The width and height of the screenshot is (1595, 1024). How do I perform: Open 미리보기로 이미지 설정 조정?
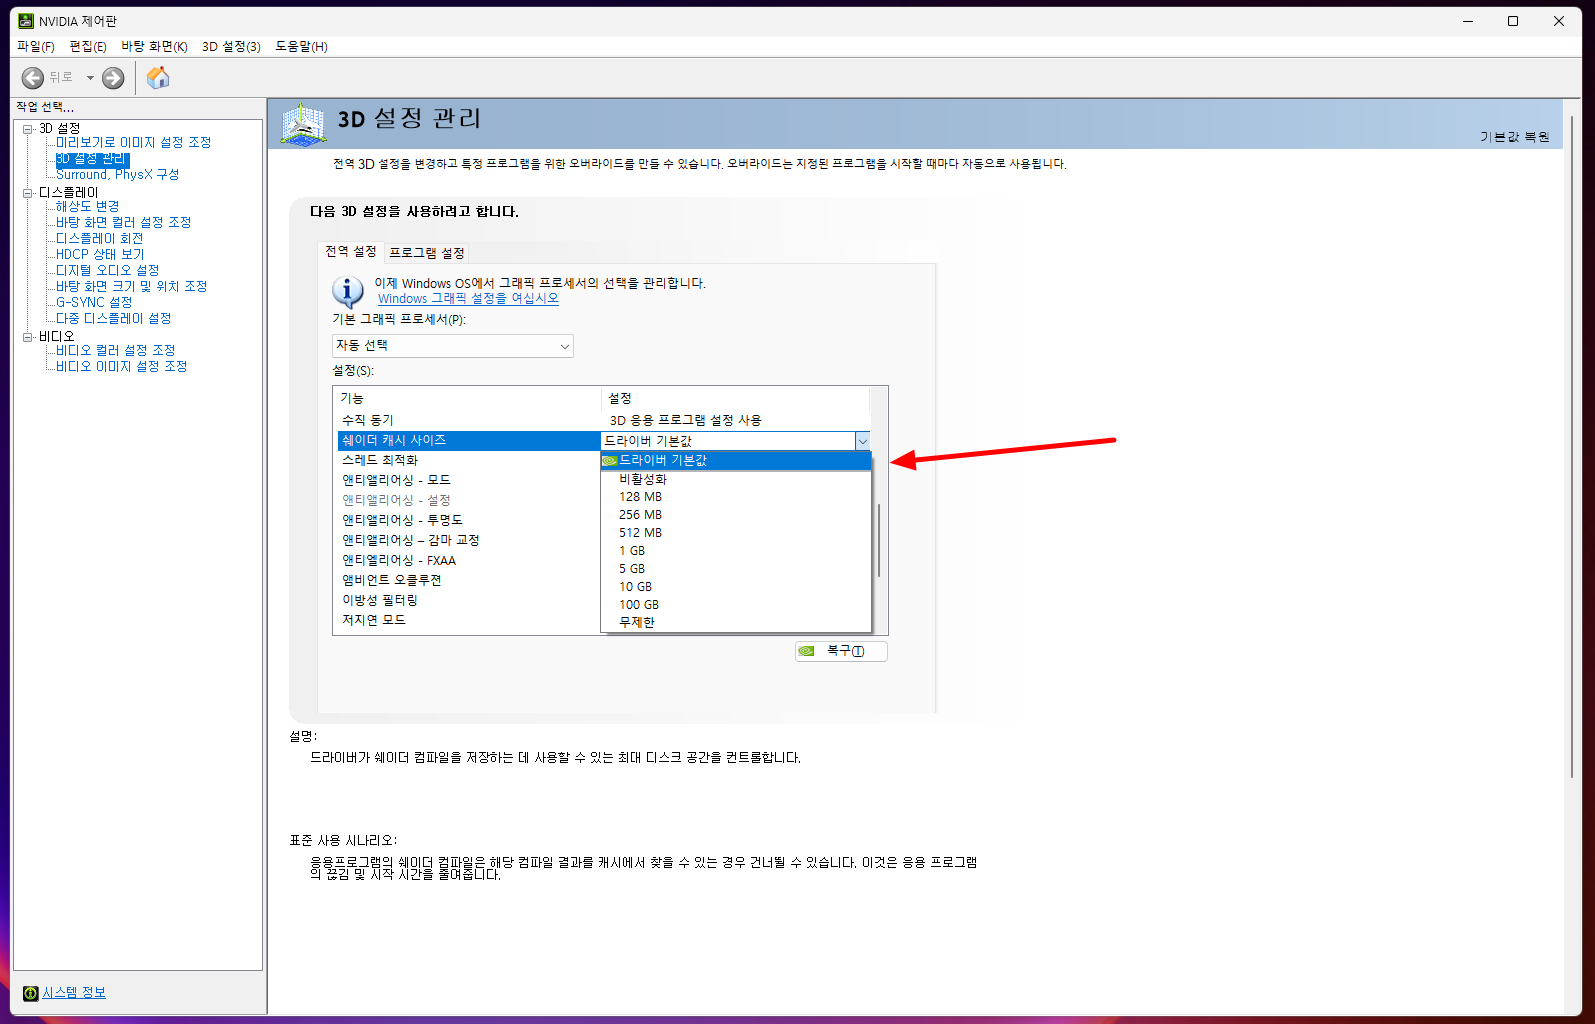133,143
